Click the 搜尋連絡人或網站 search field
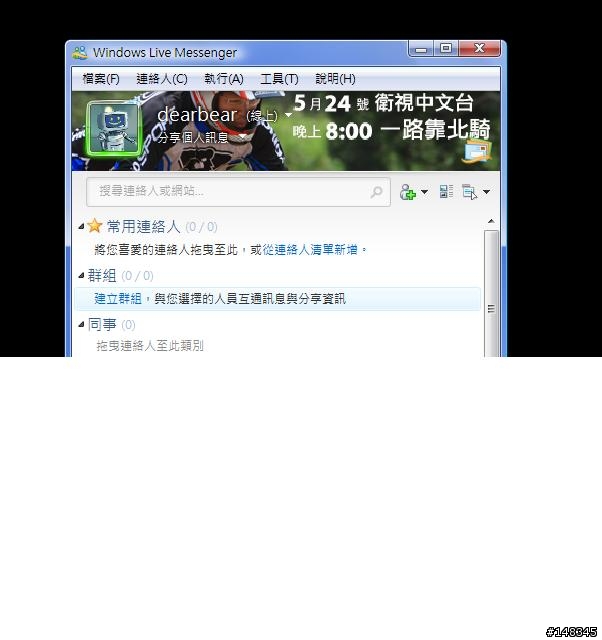Image resolution: width=602 pixels, height=640 pixels. (x=238, y=191)
